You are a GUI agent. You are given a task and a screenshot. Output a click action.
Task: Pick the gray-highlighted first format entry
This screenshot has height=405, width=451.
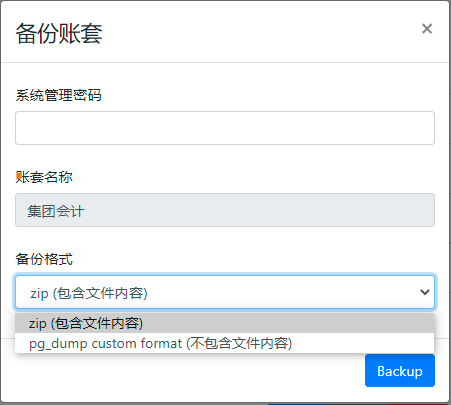(224, 323)
